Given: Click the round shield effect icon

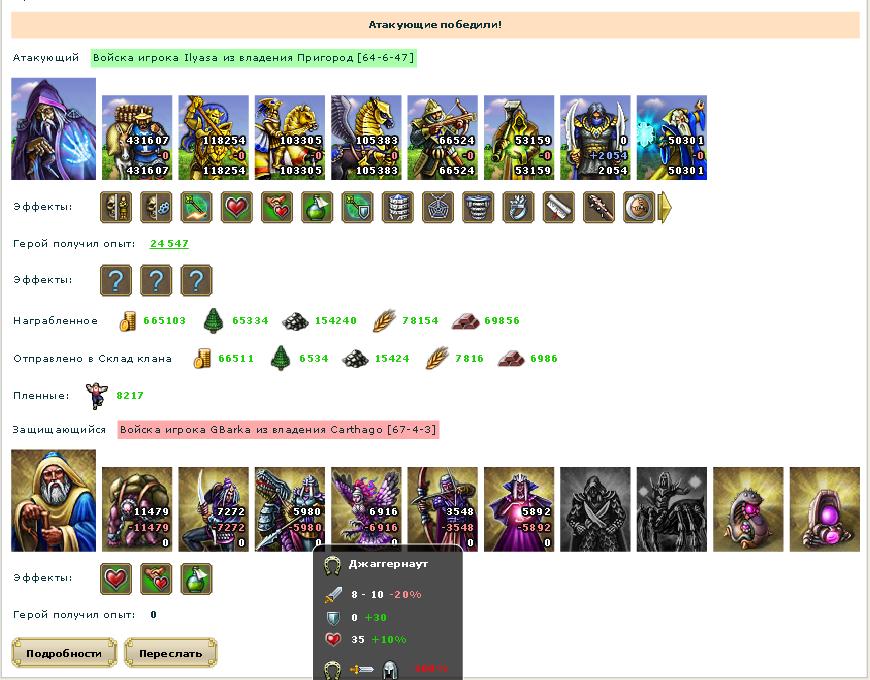Looking at the screenshot, I should (639, 207).
